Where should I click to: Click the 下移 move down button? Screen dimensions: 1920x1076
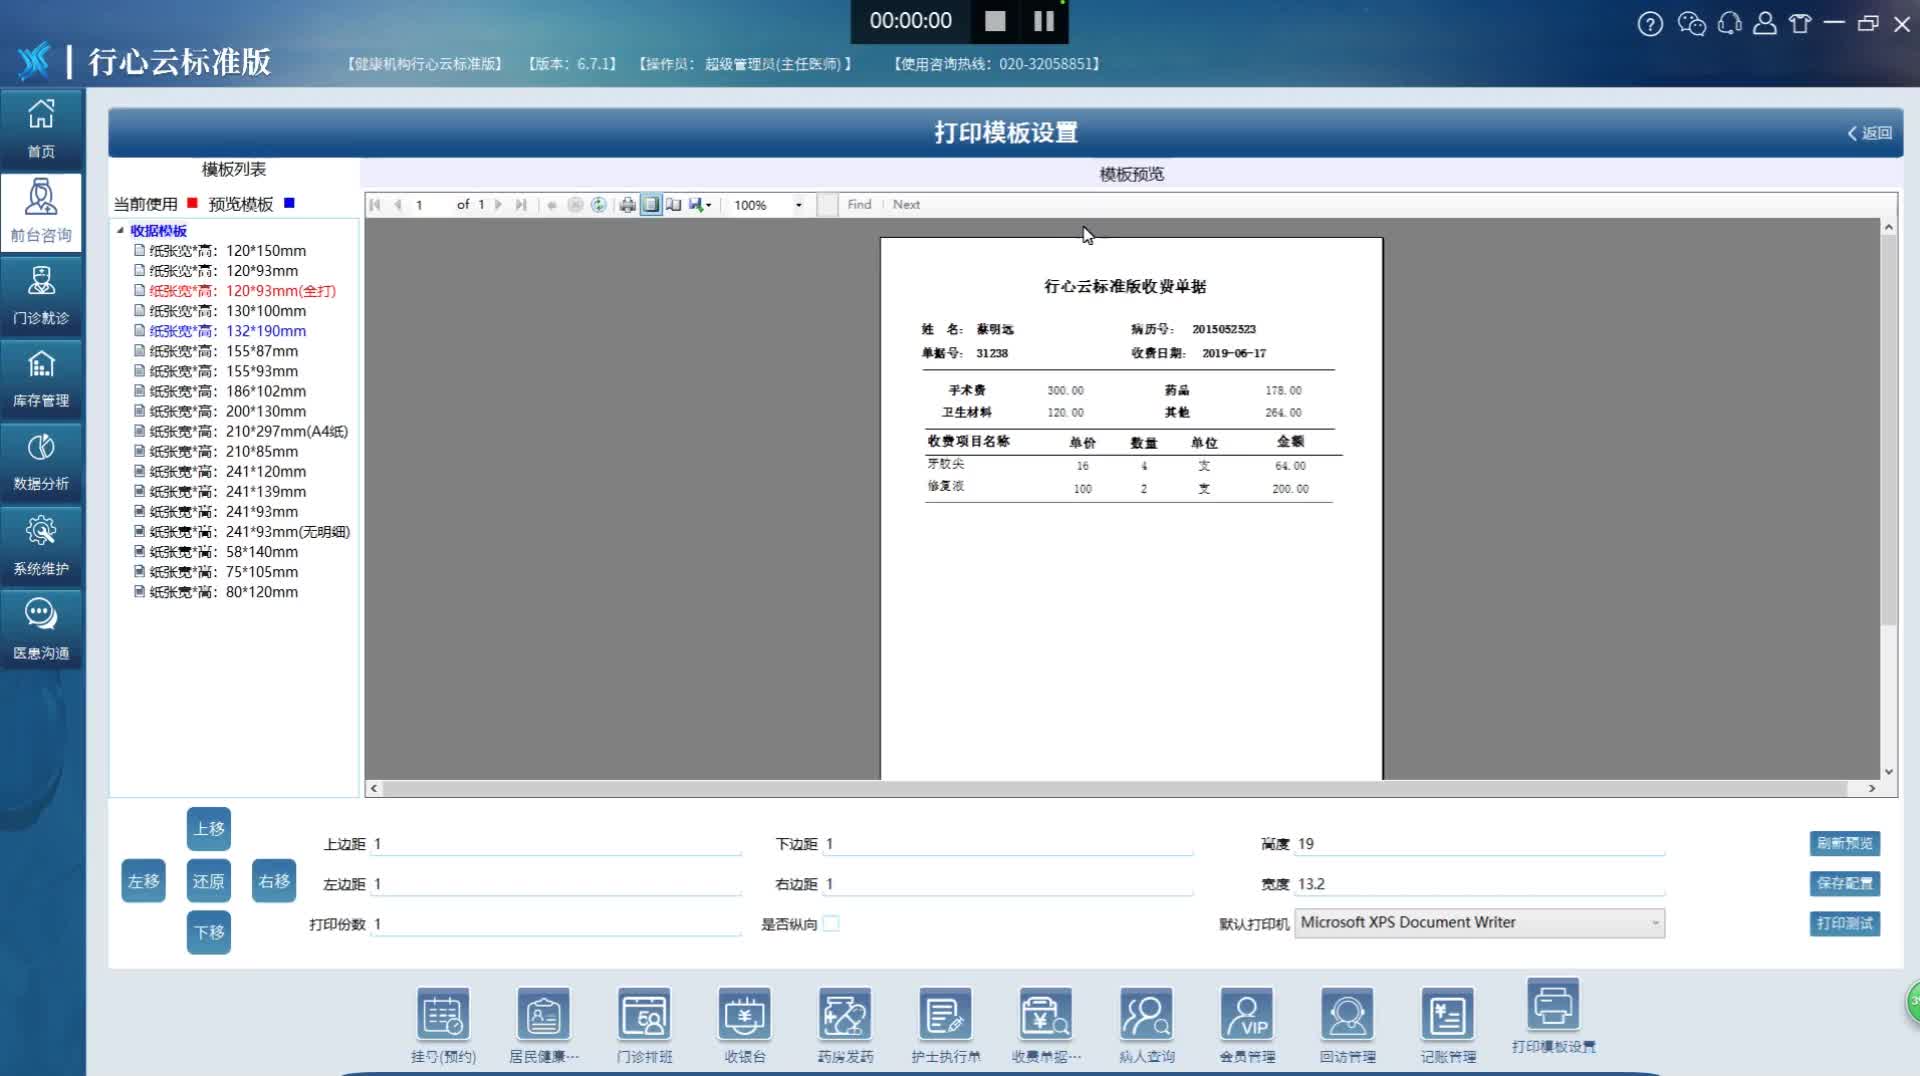pos(209,932)
